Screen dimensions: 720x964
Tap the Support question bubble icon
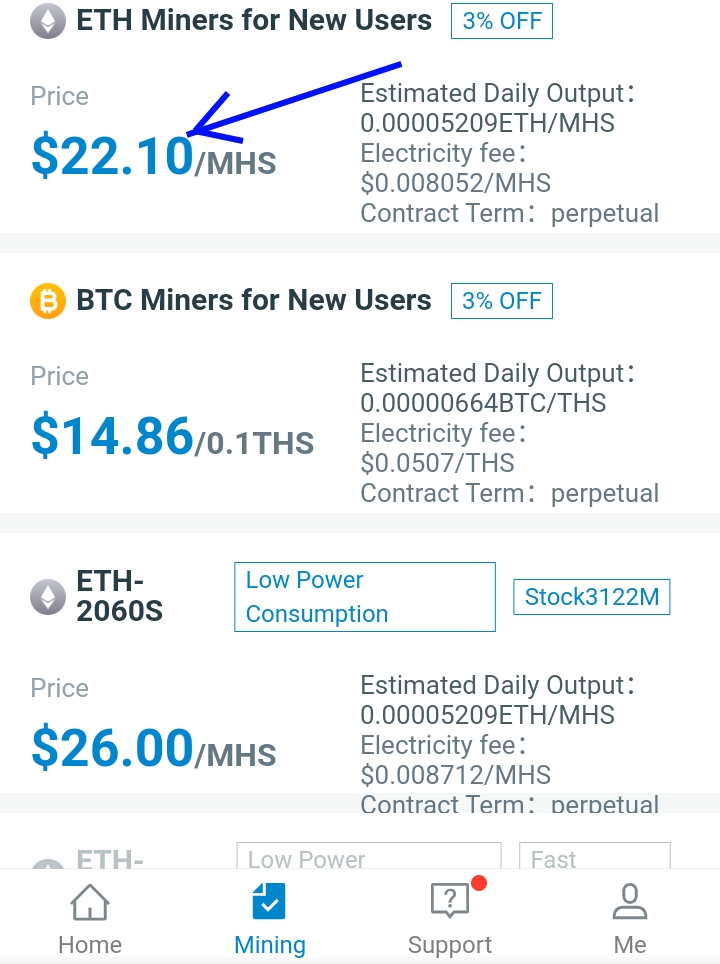[x=449, y=902]
